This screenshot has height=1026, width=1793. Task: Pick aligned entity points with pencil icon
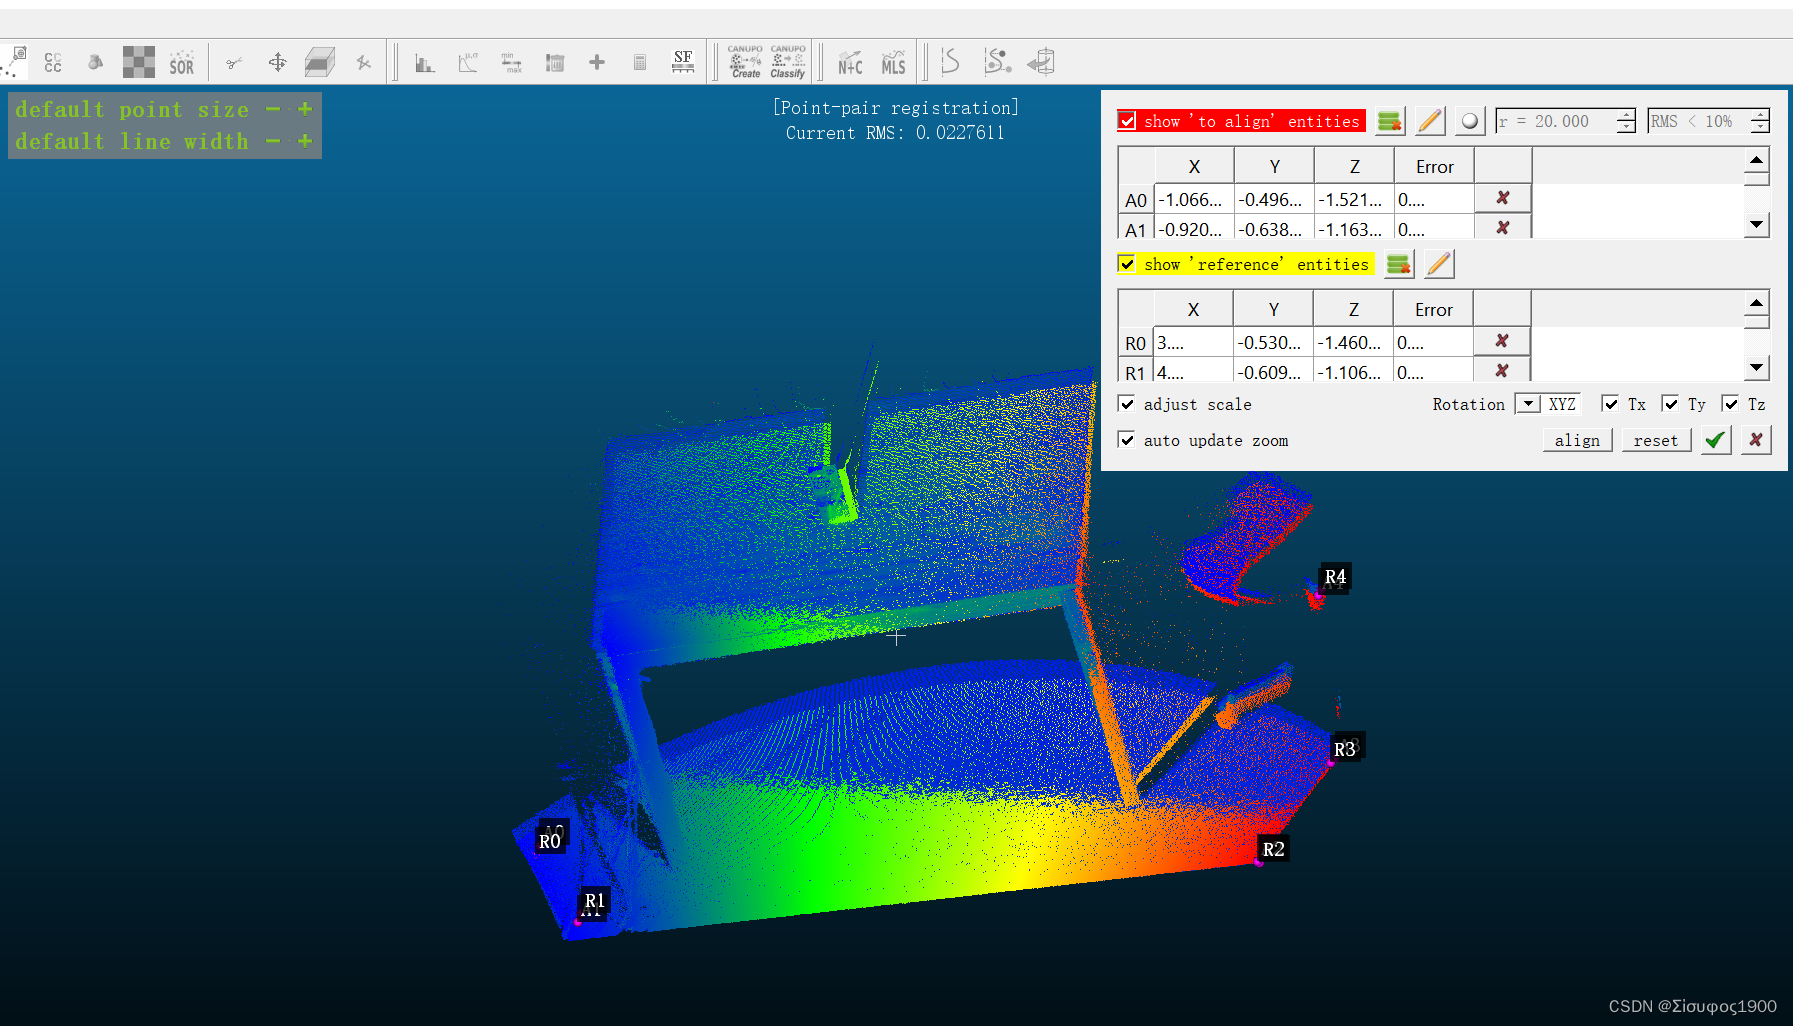pos(1431,121)
